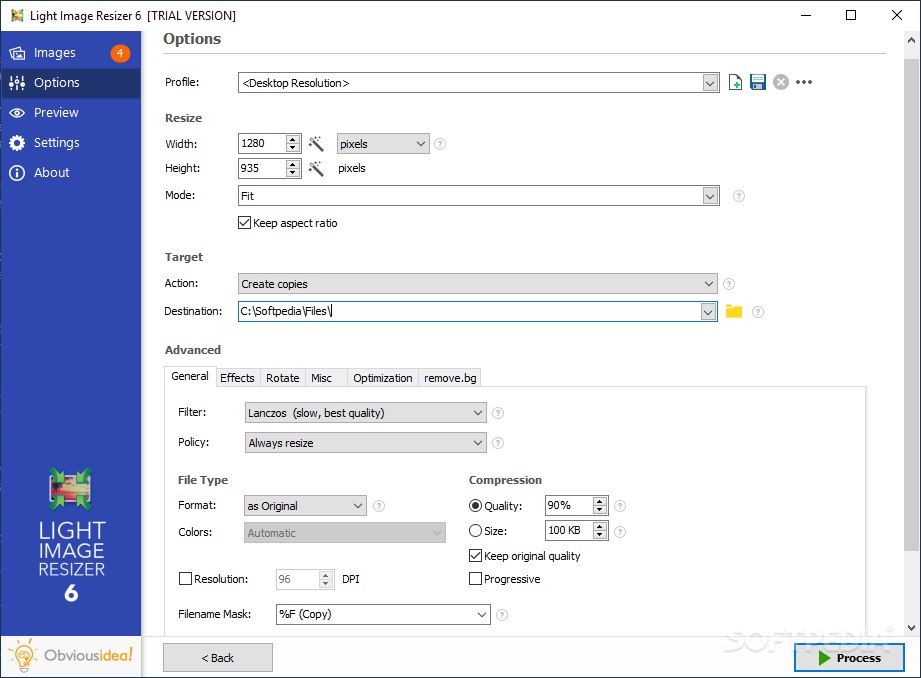This screenshot has height=678, width=921.
Task: Switch to the Effects tab
Action: tap(237, 378)
